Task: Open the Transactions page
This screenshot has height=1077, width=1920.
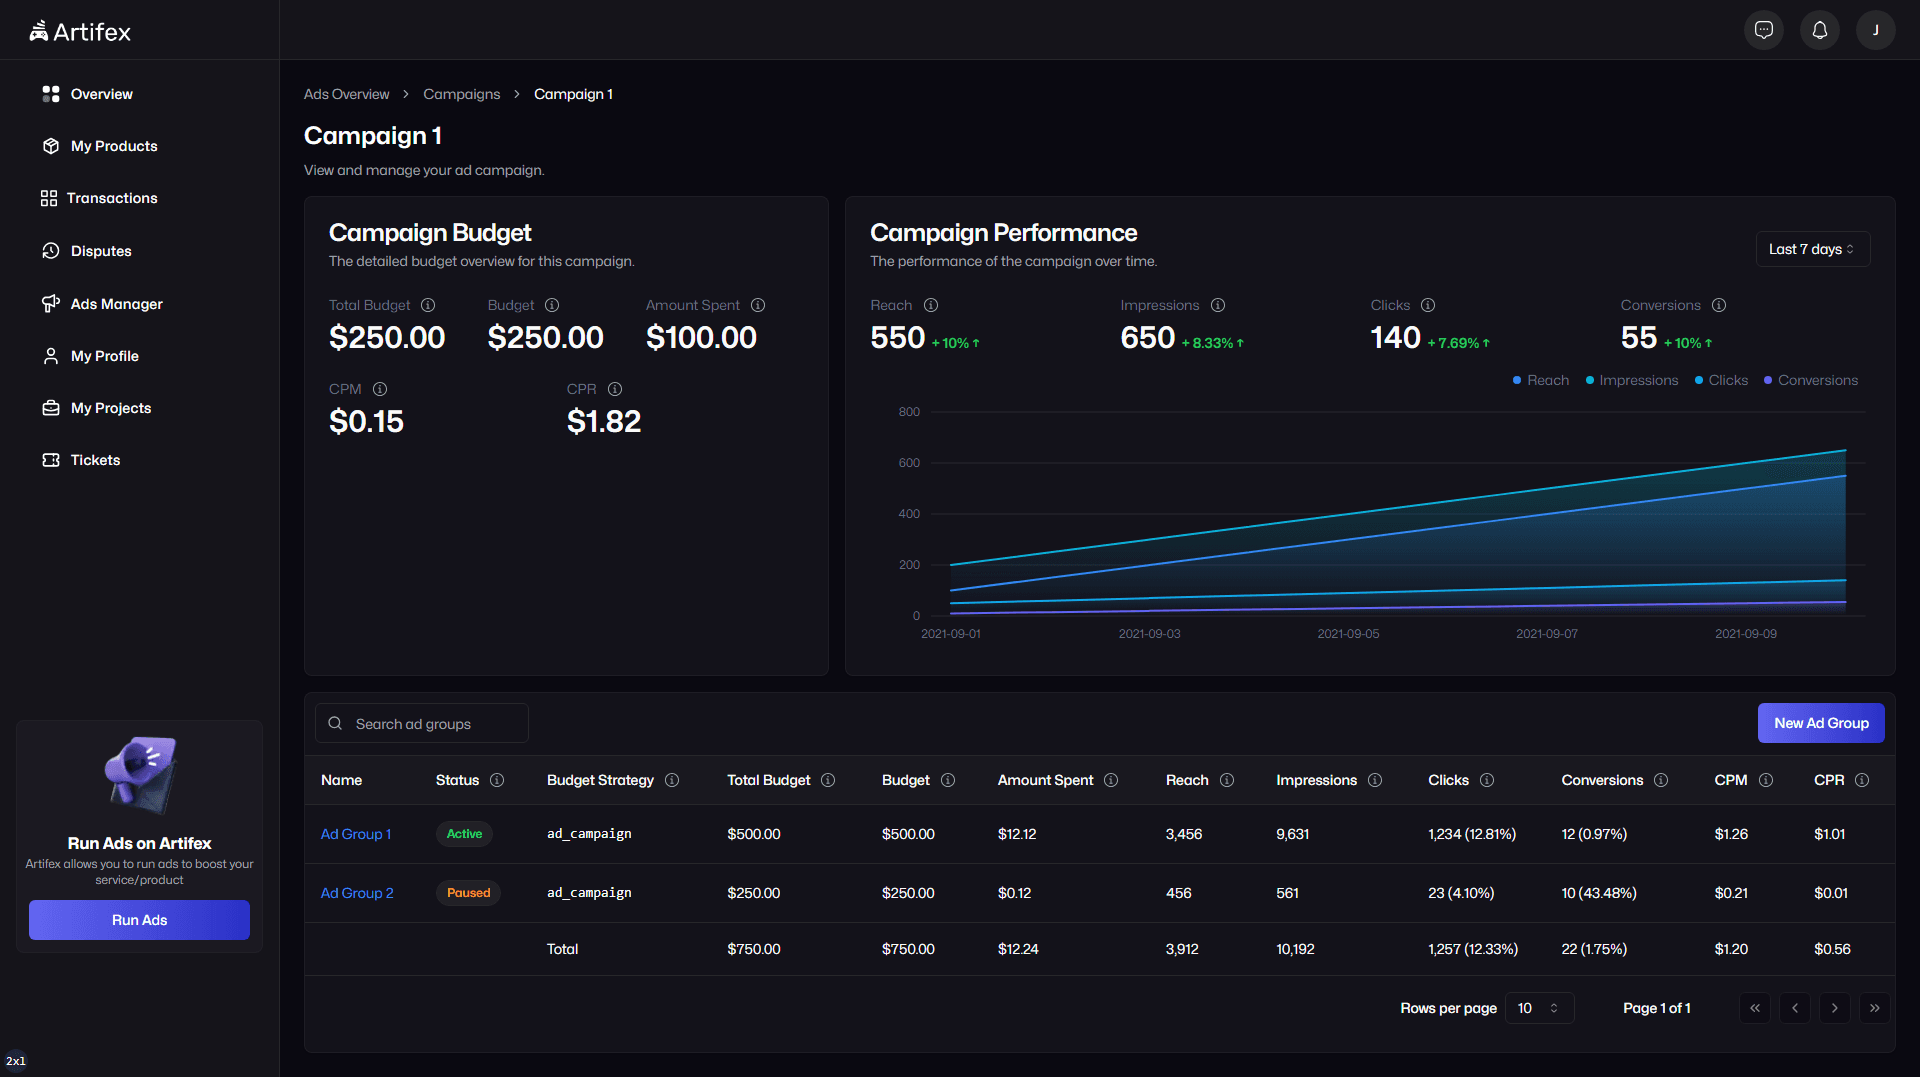Action: coord(111,198)
